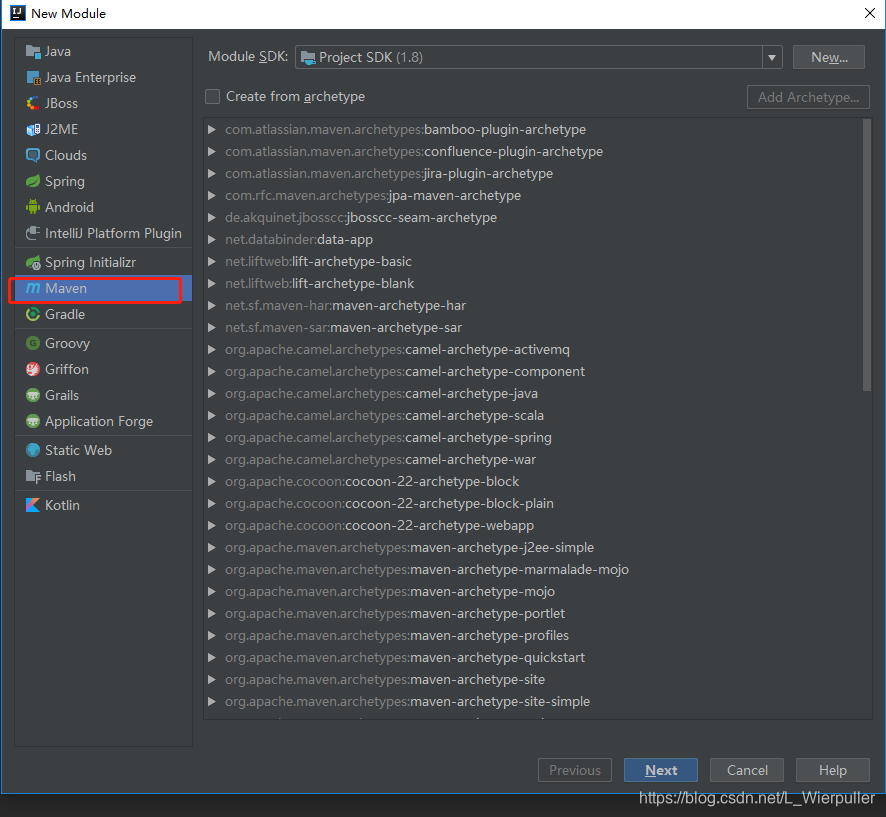Choose the Gradle icon

coord(33,314)
